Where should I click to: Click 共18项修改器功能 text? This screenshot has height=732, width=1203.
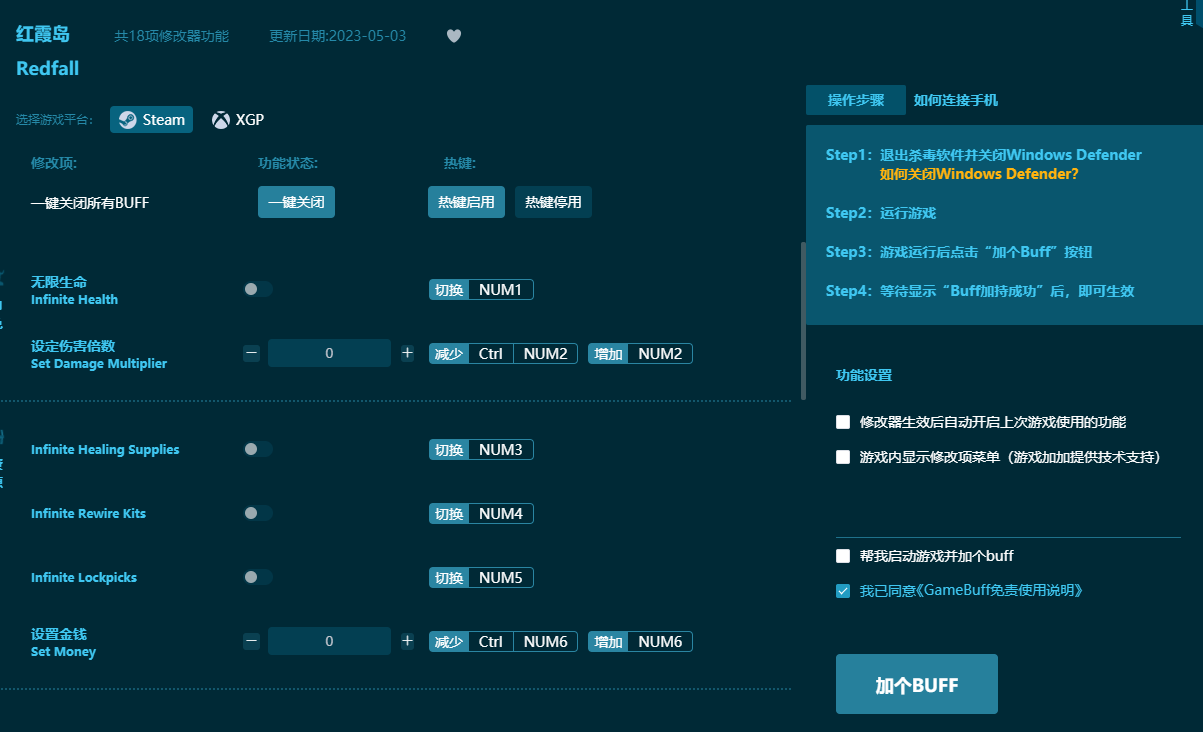(172, 36)
